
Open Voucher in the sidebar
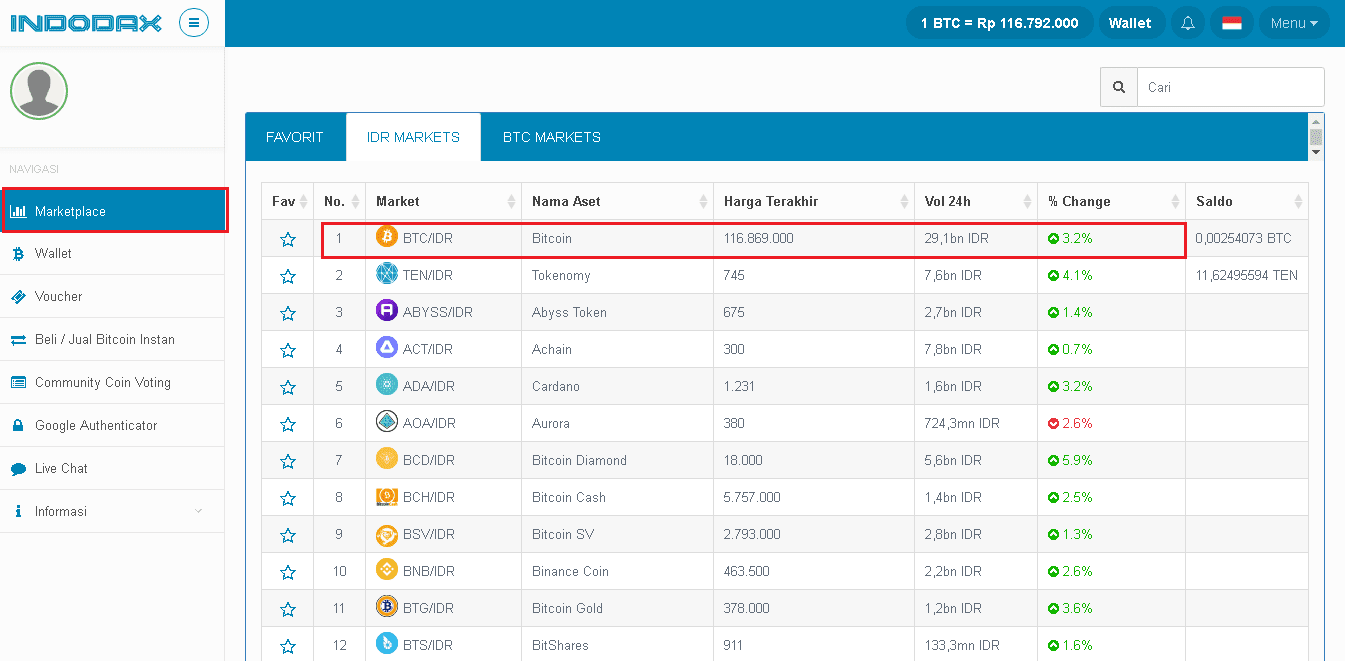pos(112,296)
